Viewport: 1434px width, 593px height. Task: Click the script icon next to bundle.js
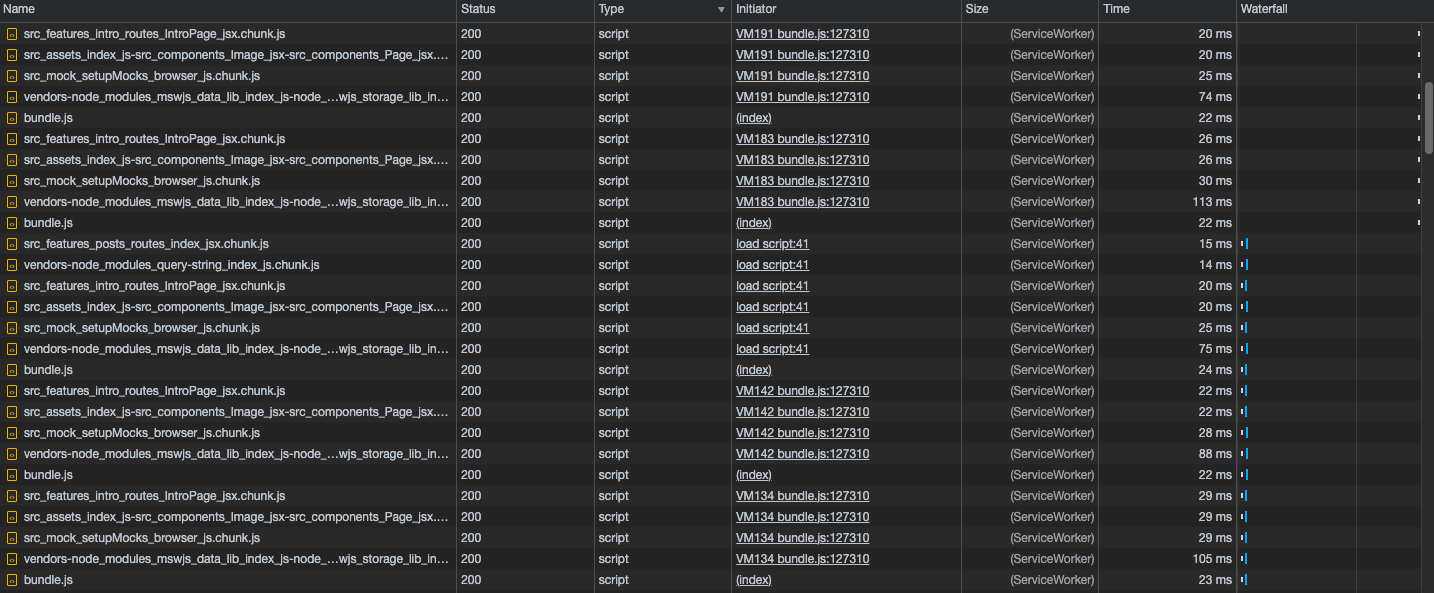point(13,117)
